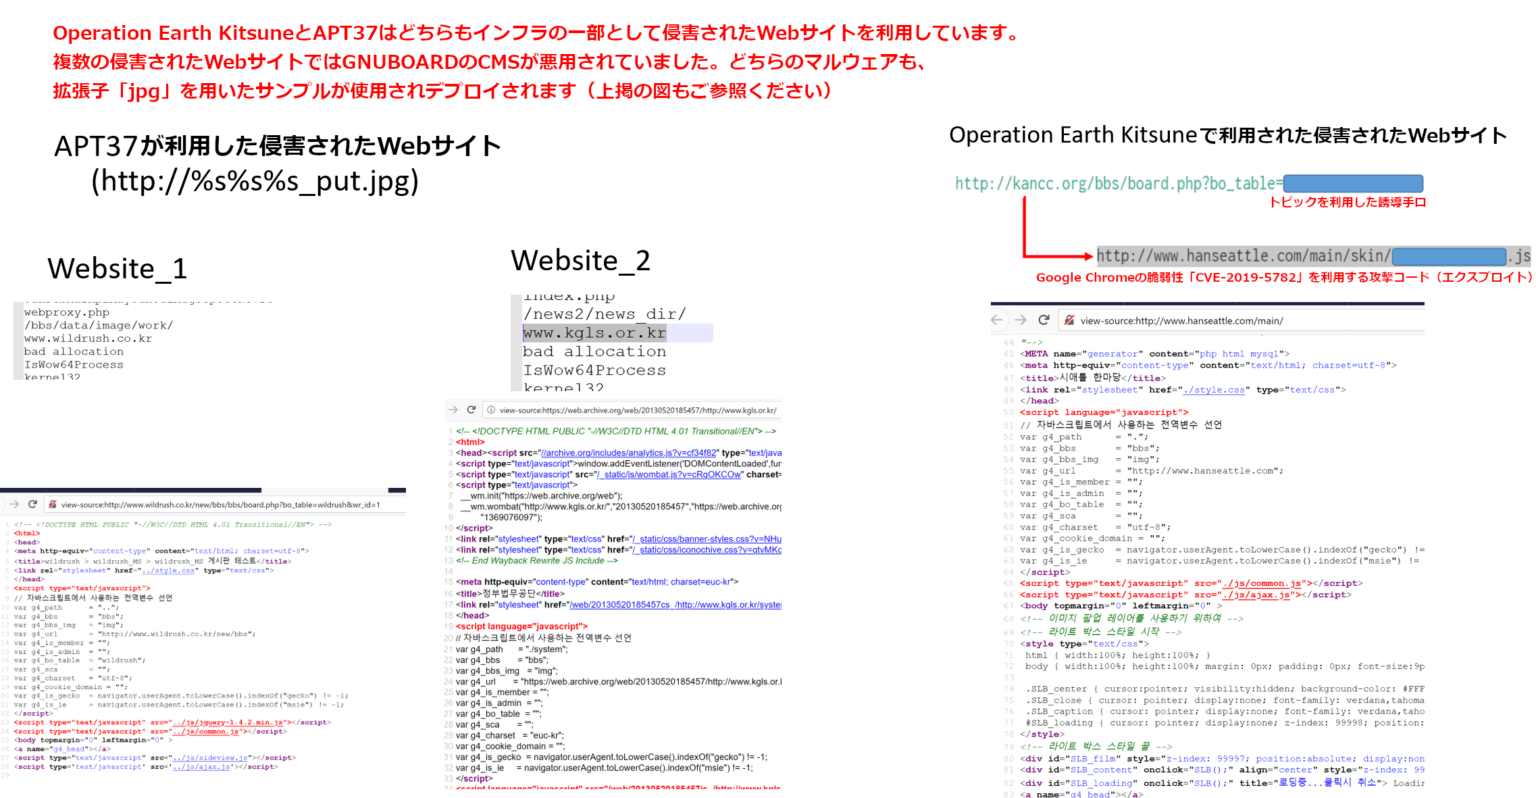Image resolution: width=1536 pixels, height=798 pixels.
Task: Click the bad allocation string under Website_1
Action: (x=74, y=352)
